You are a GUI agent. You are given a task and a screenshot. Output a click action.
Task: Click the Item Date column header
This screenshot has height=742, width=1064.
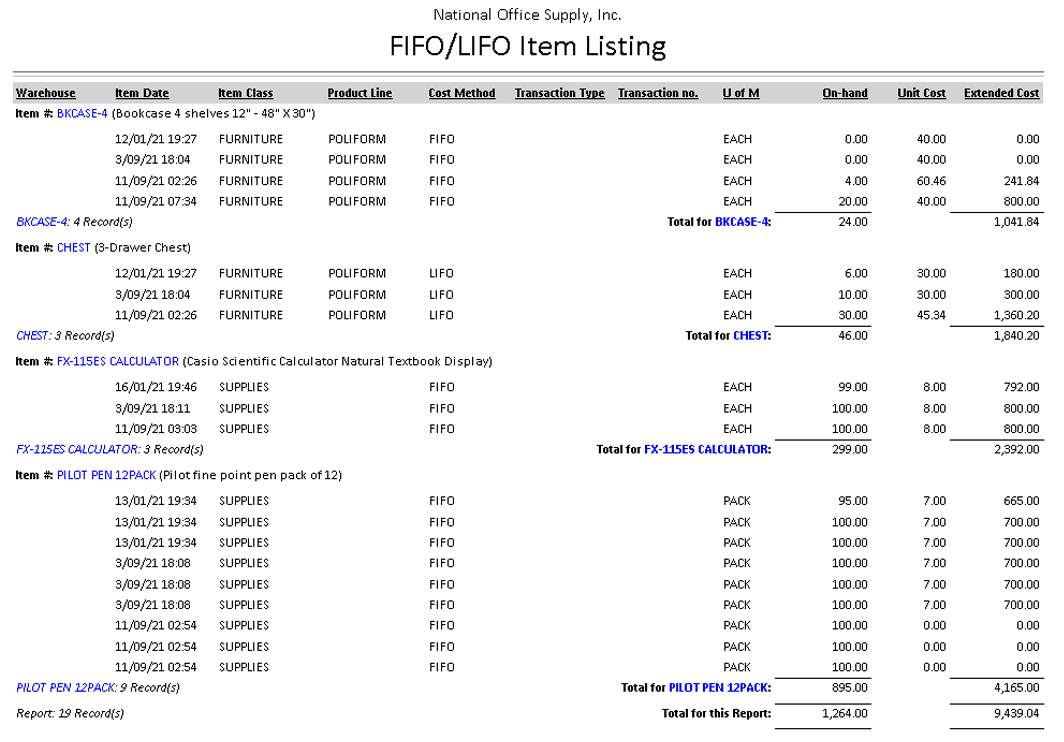pos(142,94)
